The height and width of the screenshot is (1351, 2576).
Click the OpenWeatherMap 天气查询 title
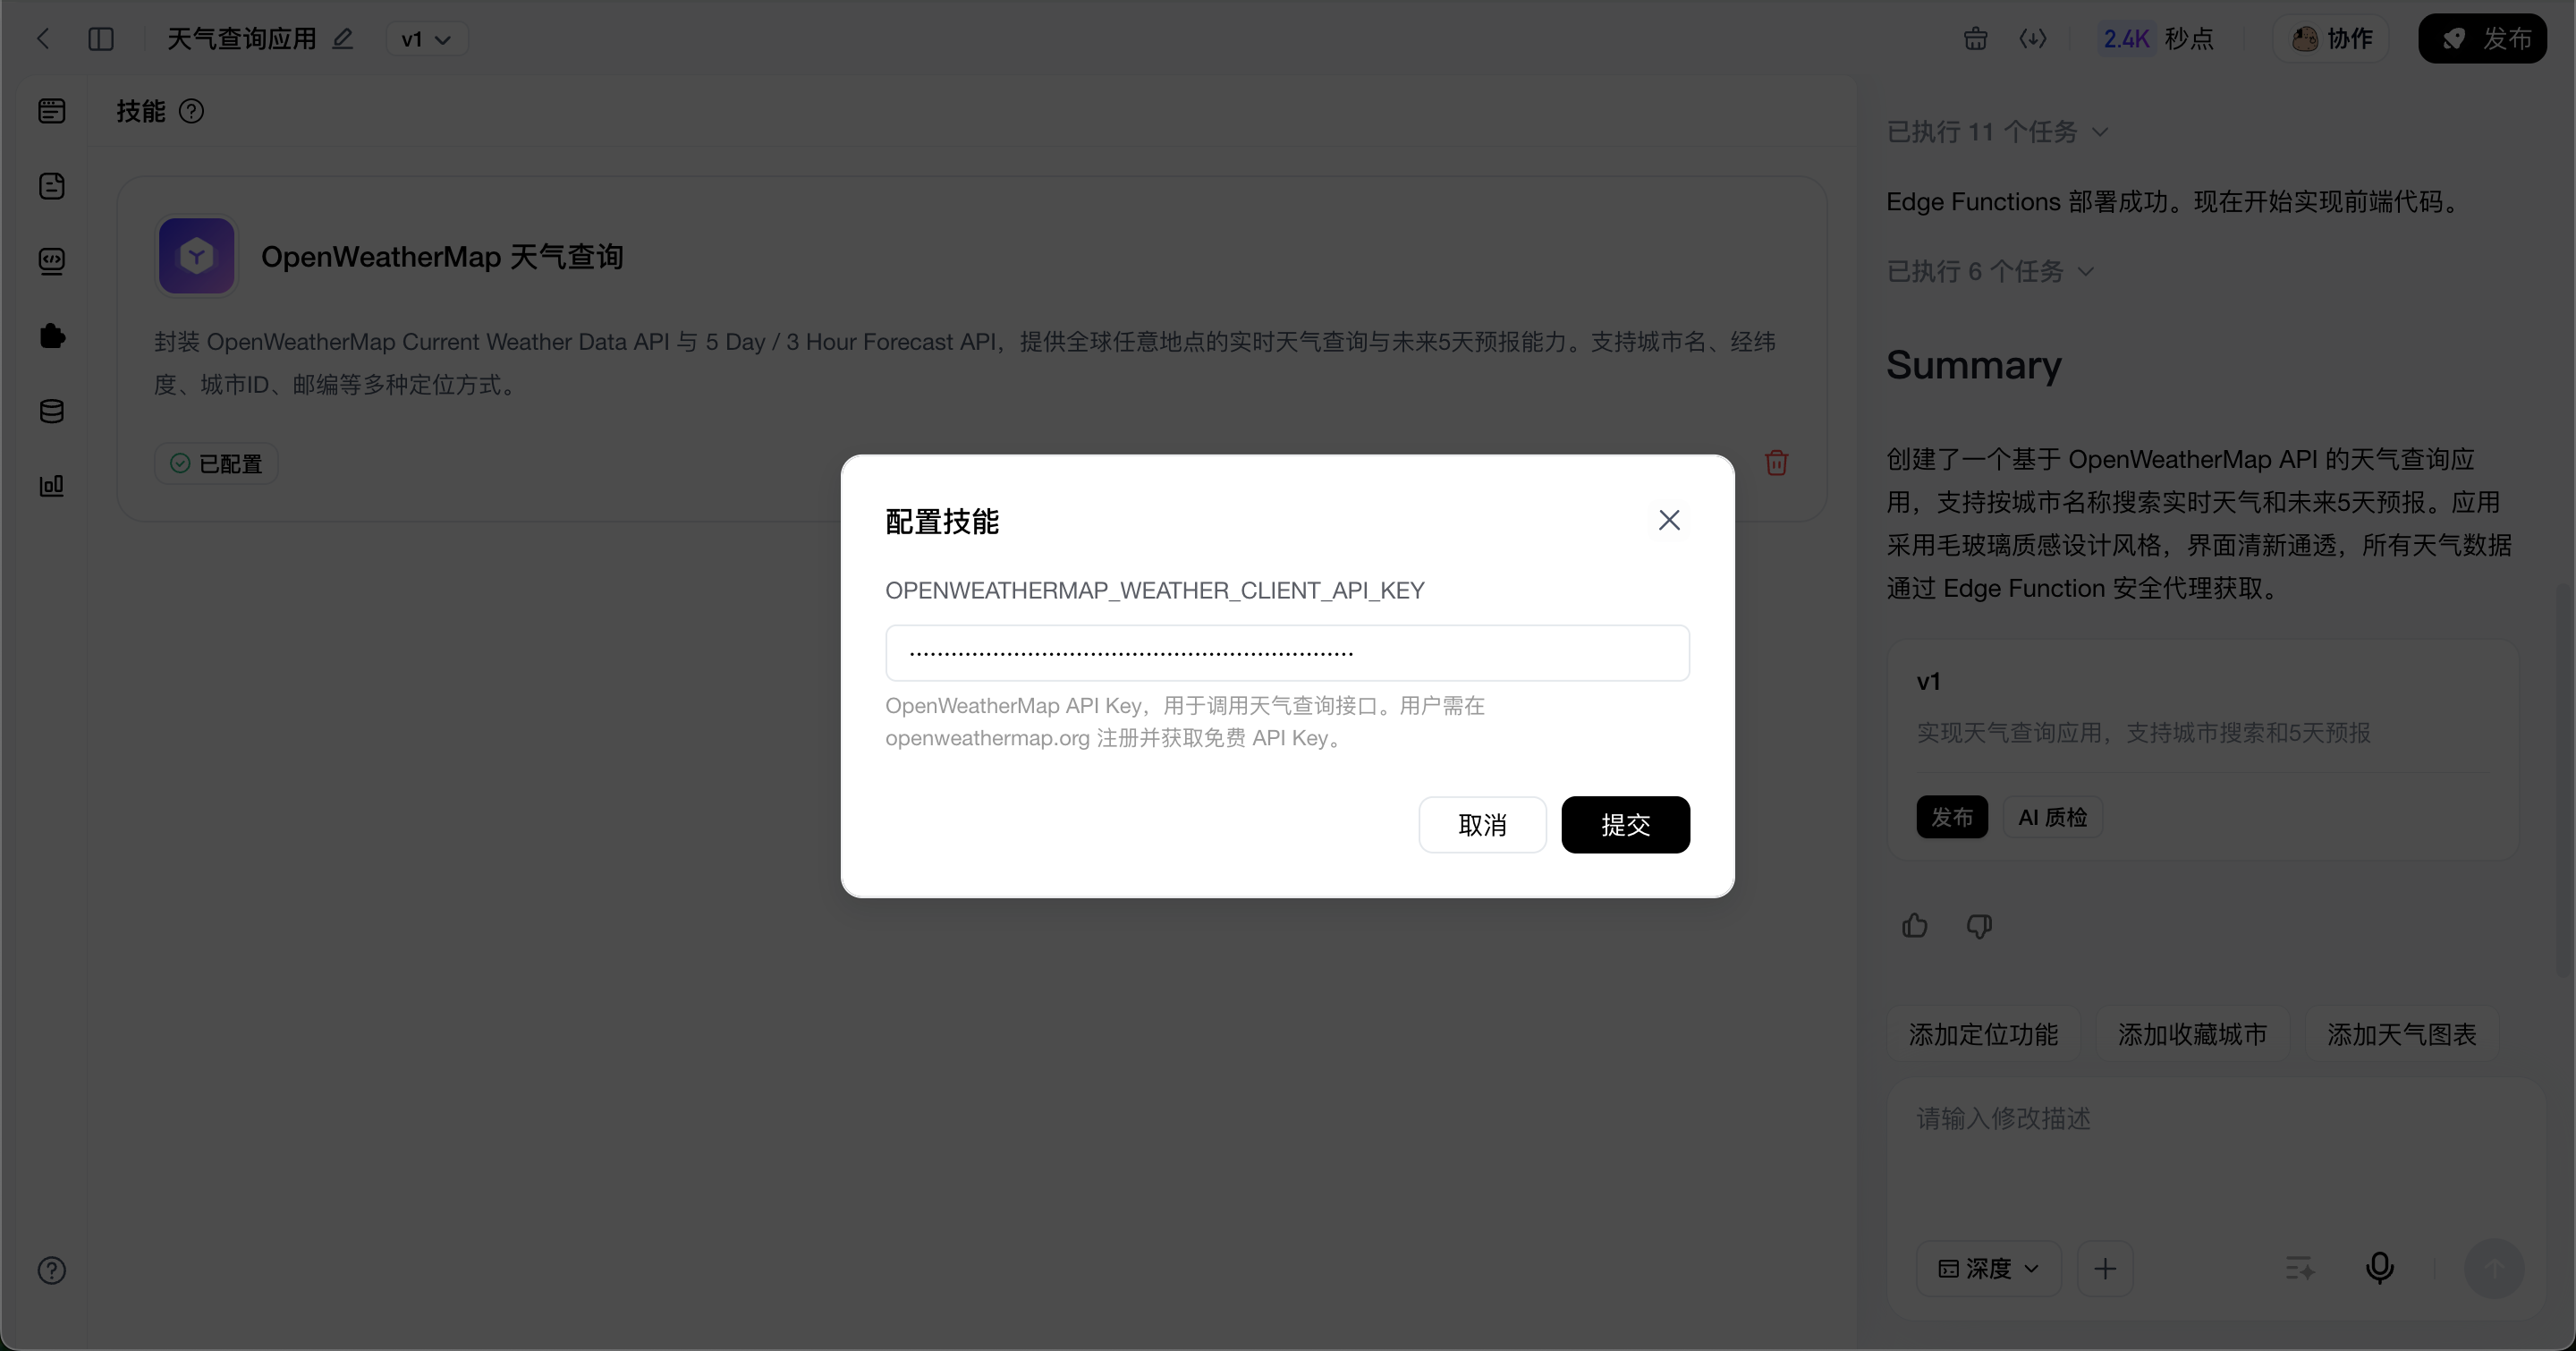pos(442,257)
